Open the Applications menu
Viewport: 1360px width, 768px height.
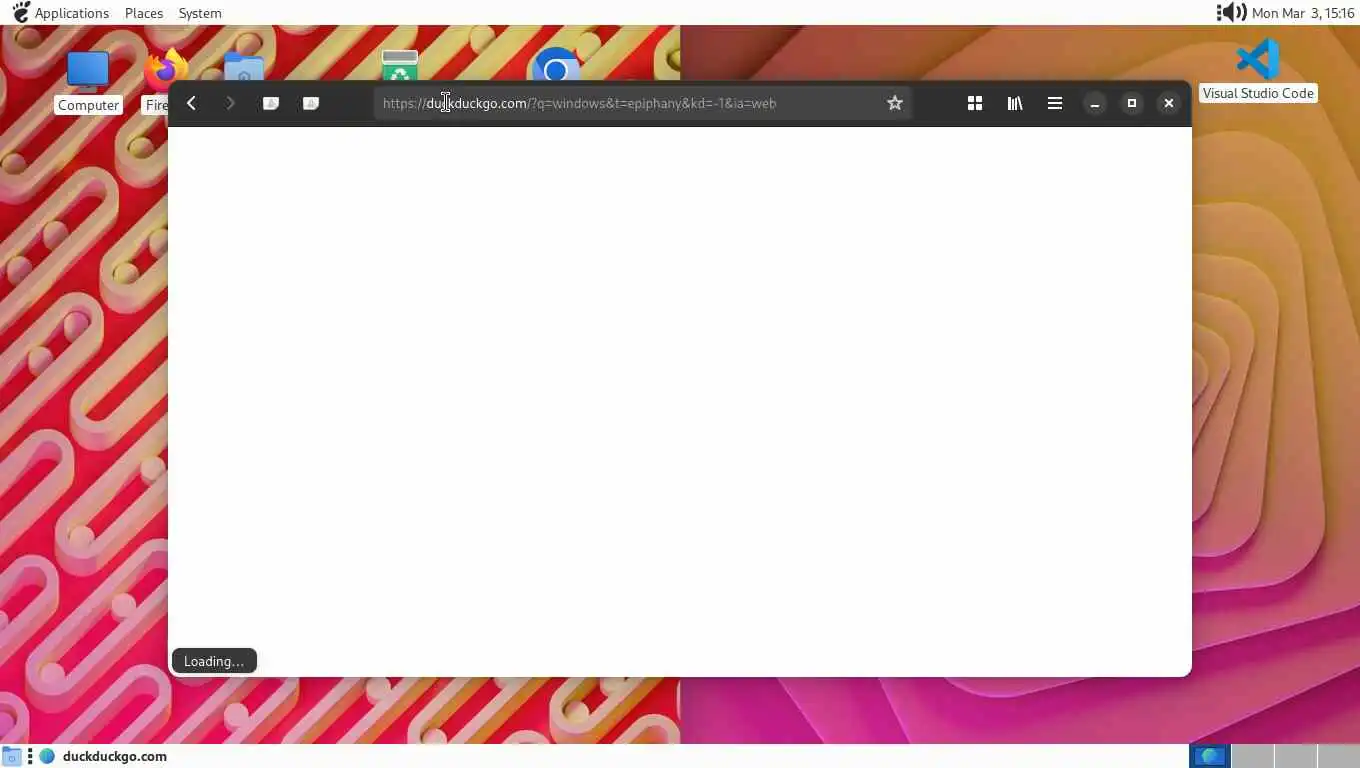60,13
